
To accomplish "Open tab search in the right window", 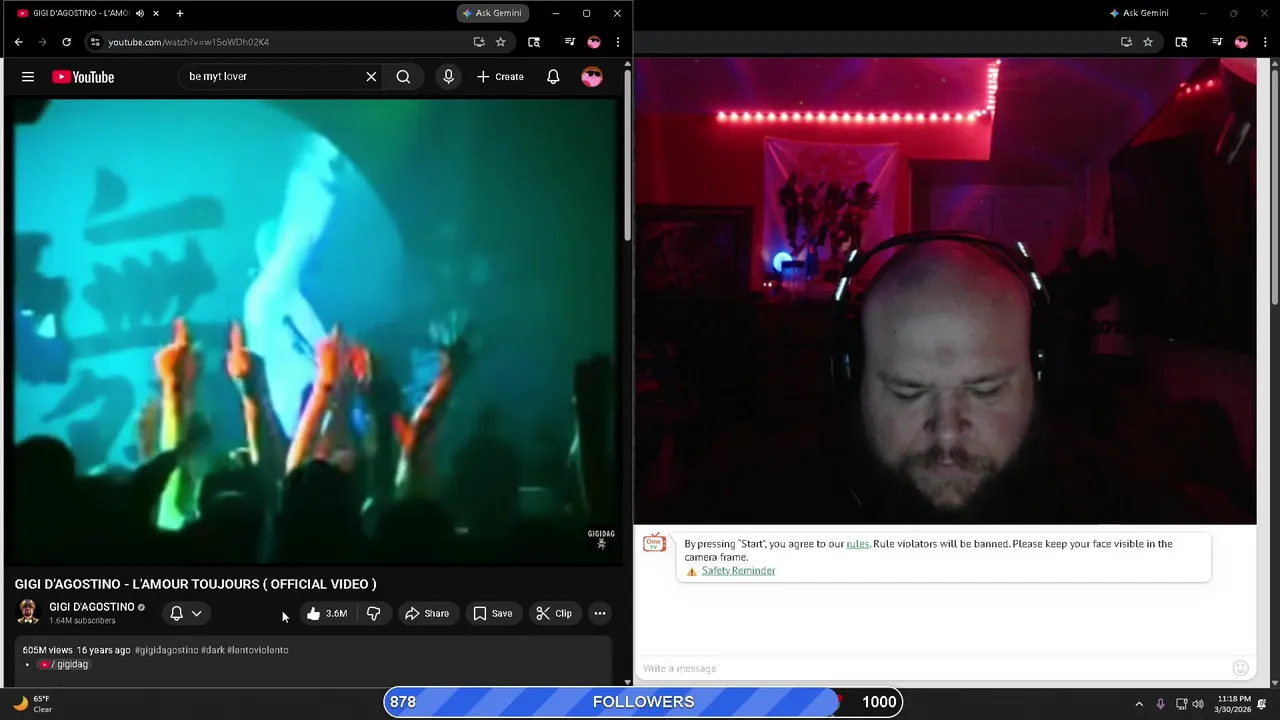I will coord(1181,42).
